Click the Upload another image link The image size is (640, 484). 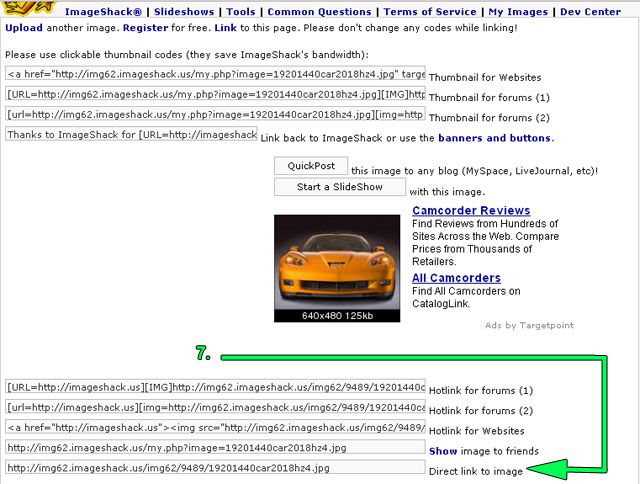(x=24, y=28)
